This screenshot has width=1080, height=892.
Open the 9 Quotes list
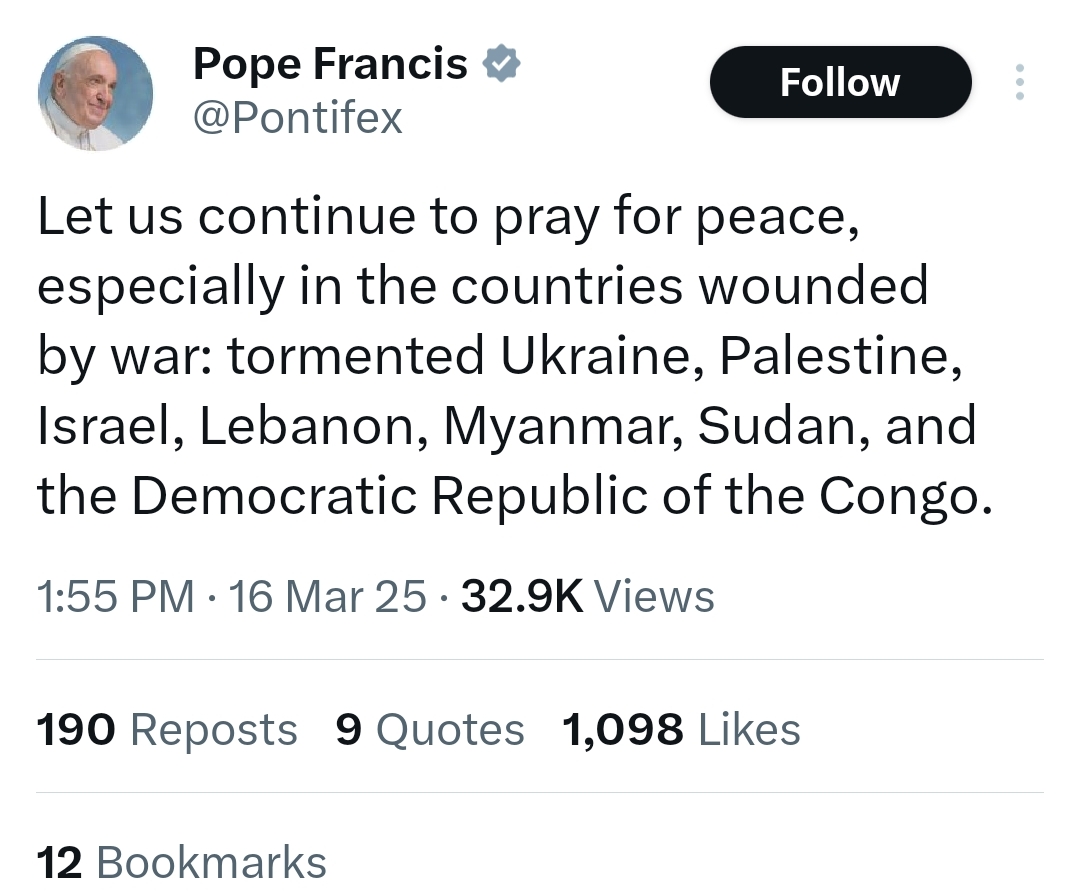click(x=430, y=729)
